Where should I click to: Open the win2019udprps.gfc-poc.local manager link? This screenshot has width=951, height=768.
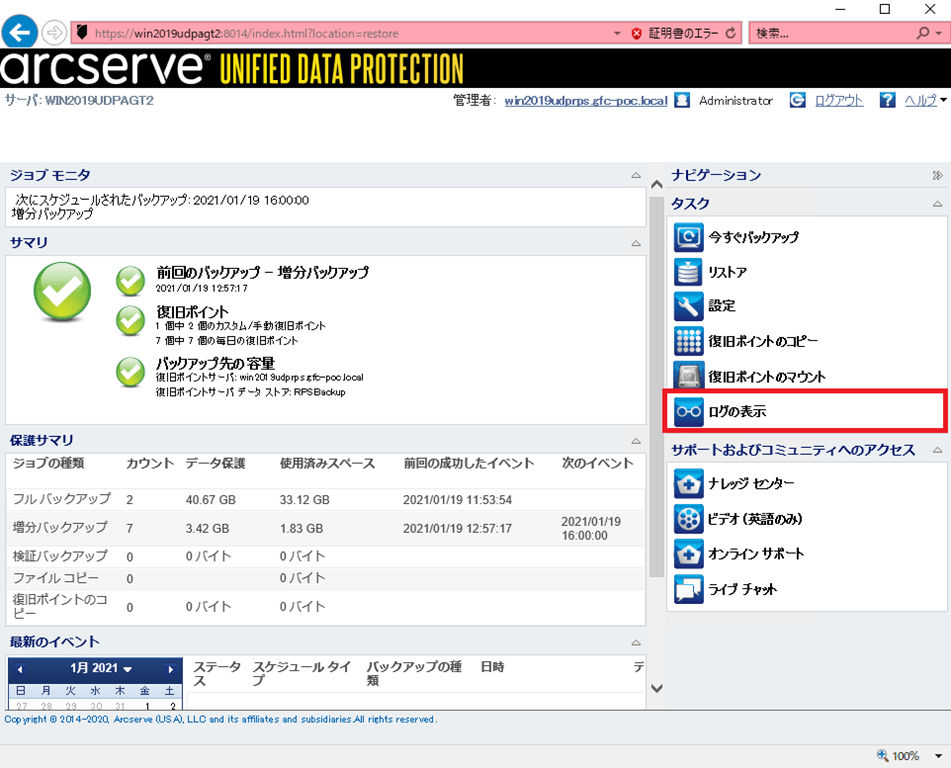pyautogui.click(x=586, y=101)
